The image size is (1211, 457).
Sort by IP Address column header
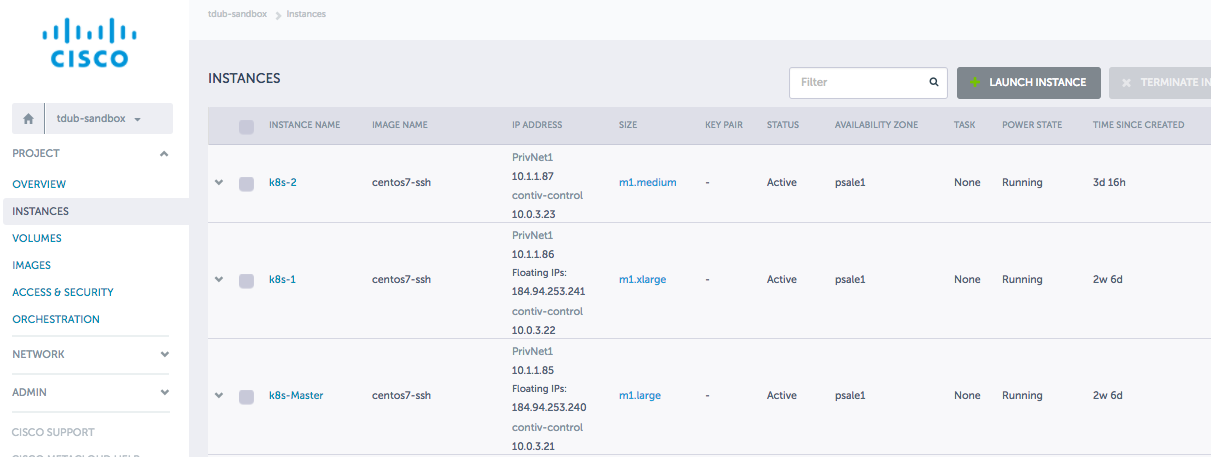(537, 125)
